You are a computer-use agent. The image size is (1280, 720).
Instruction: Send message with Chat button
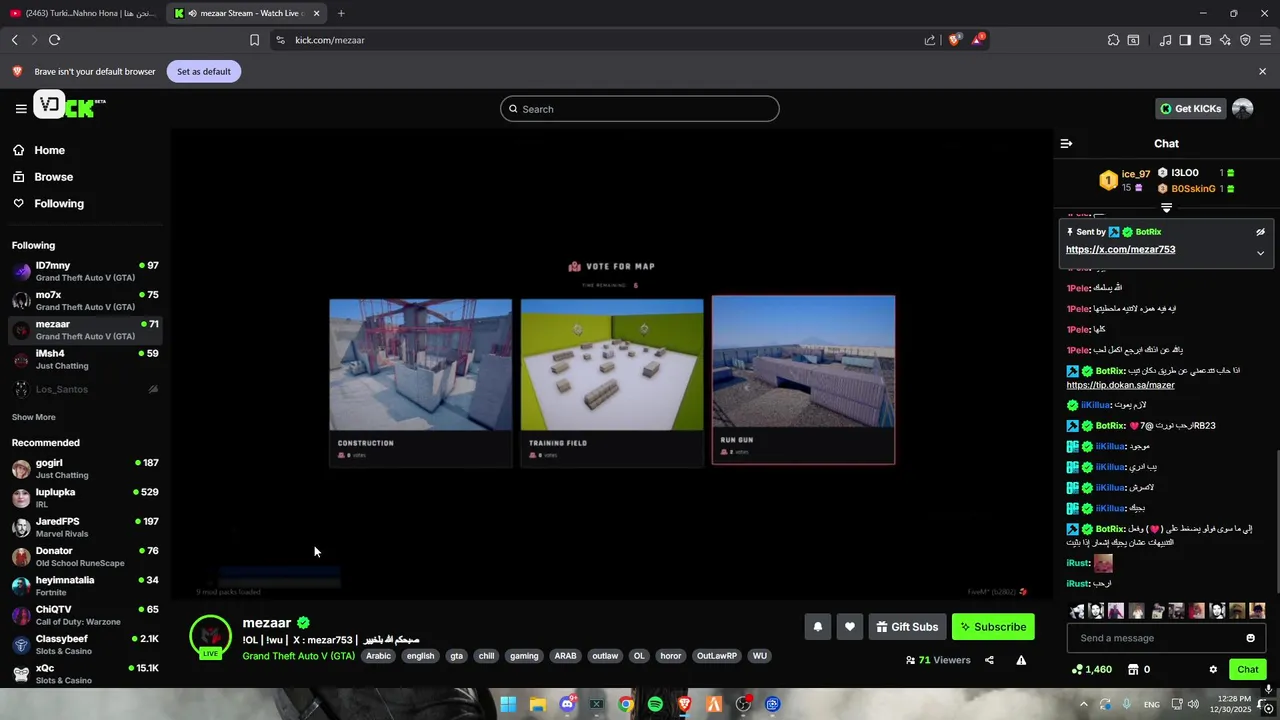(x=1248, y=670)
